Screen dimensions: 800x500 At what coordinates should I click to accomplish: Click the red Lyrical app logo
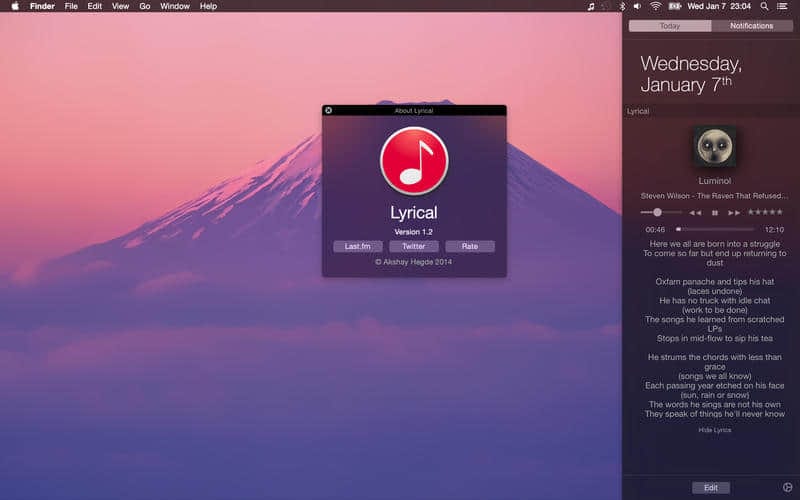[414, 161]
